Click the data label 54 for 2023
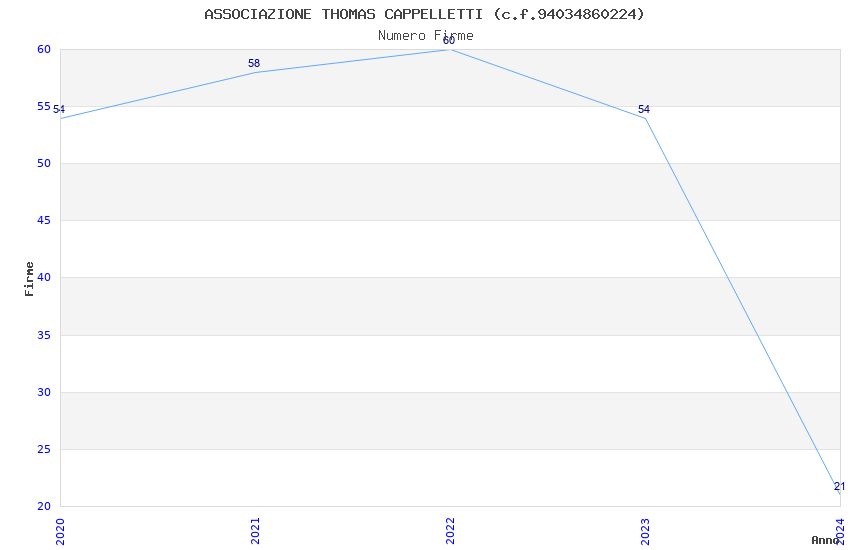This screenshot has height=550, width=850. 643,109
